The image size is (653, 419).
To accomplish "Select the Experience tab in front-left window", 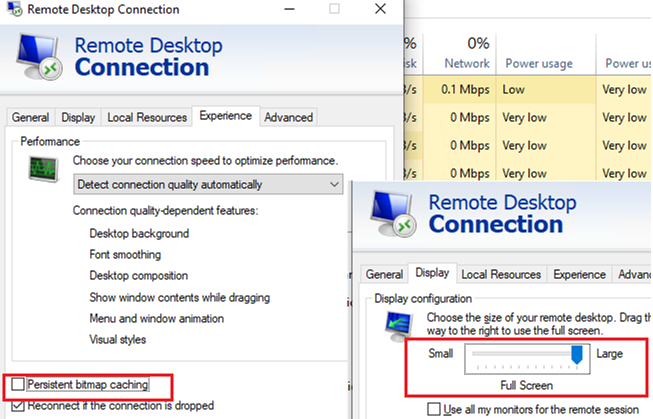I will (226, 116).
